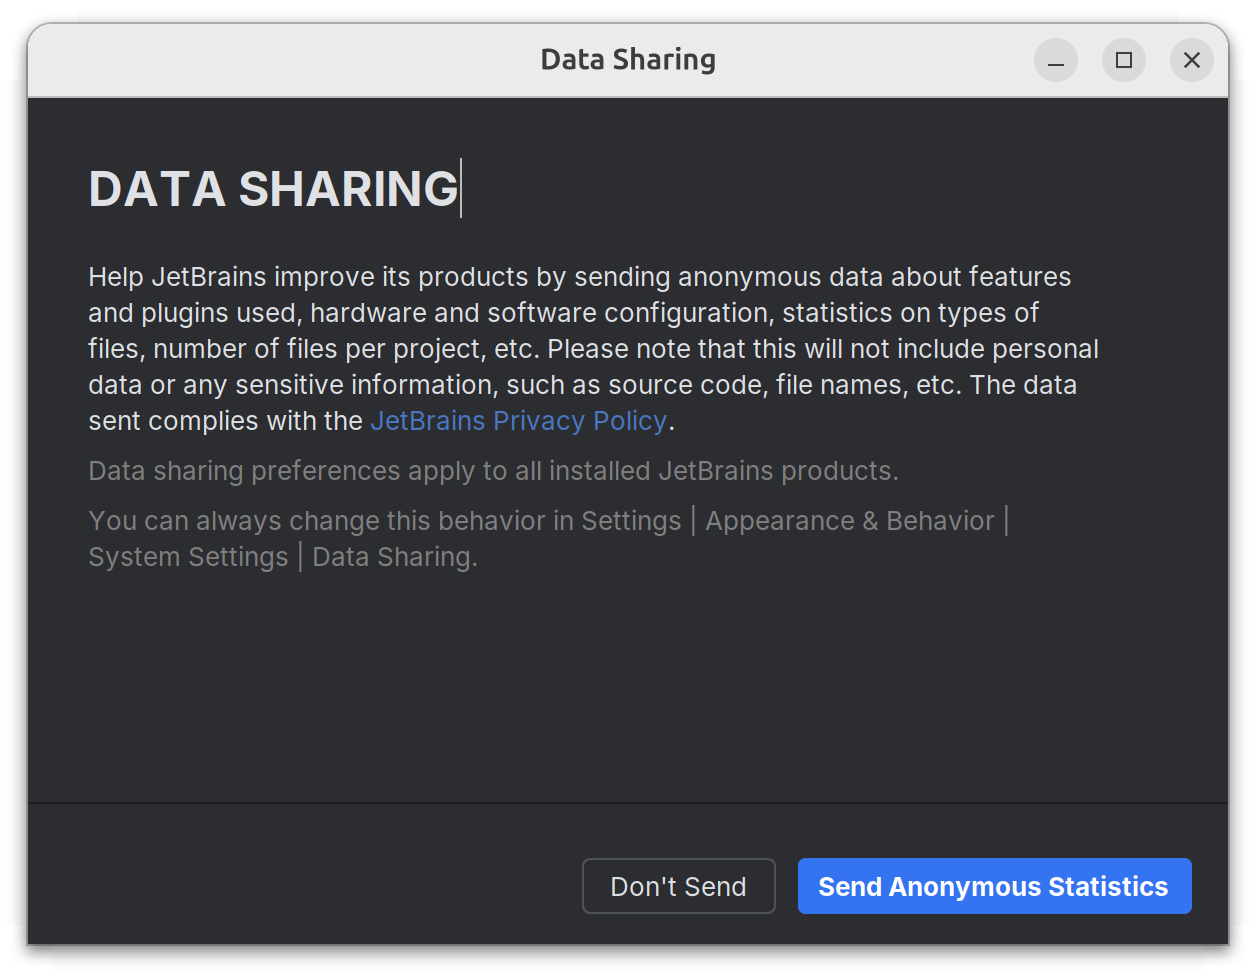The height and width of the screenshot is (978, 1256).
Task: Click the phrase "hardware and software configuration"
Action: [541, 313]
